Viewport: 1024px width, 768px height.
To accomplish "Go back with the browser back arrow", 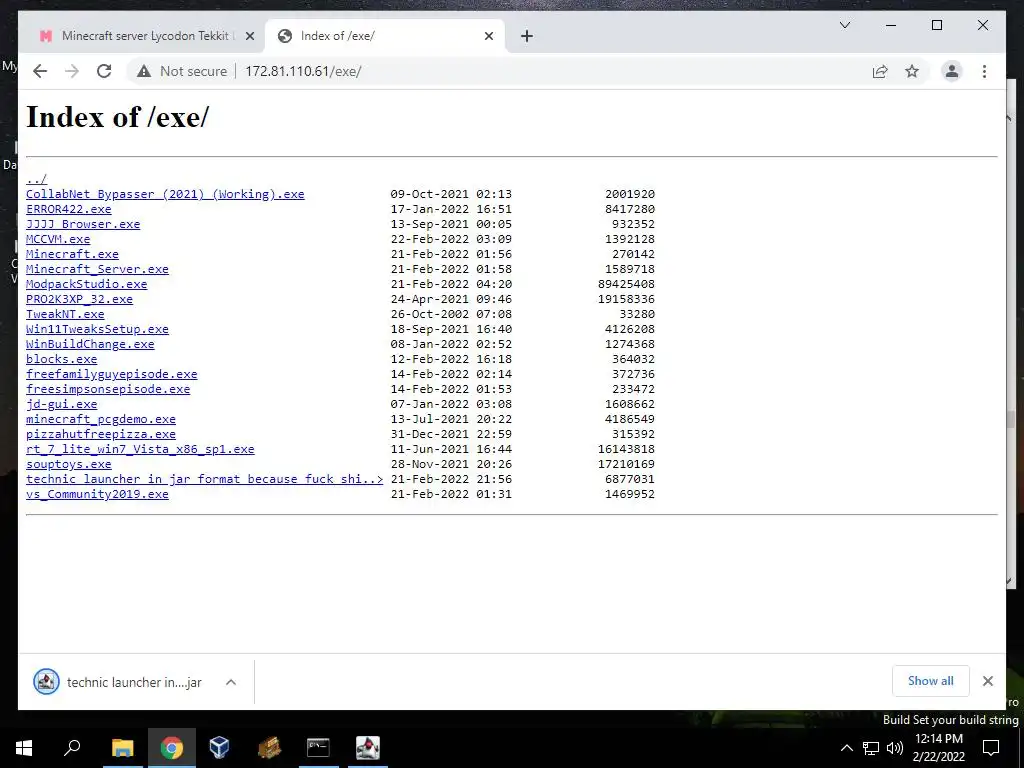I will tap(40, 71).
